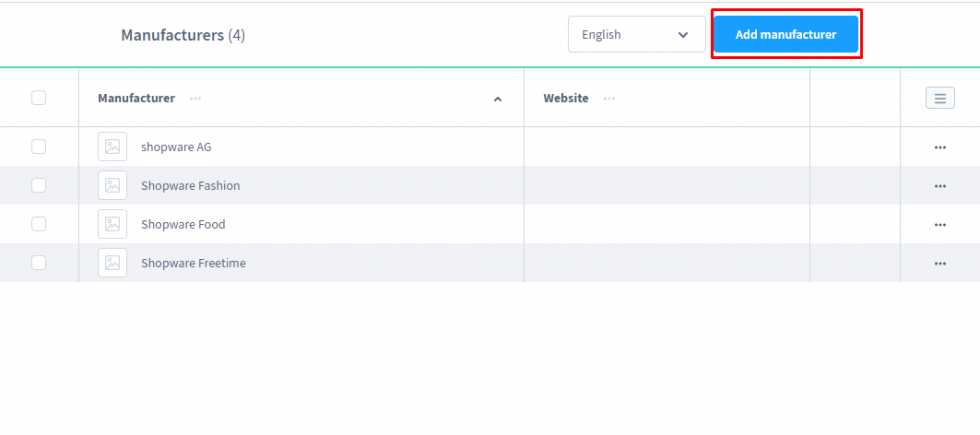Open the Shopware Freetime manufacturer entry

click(193, 263)
